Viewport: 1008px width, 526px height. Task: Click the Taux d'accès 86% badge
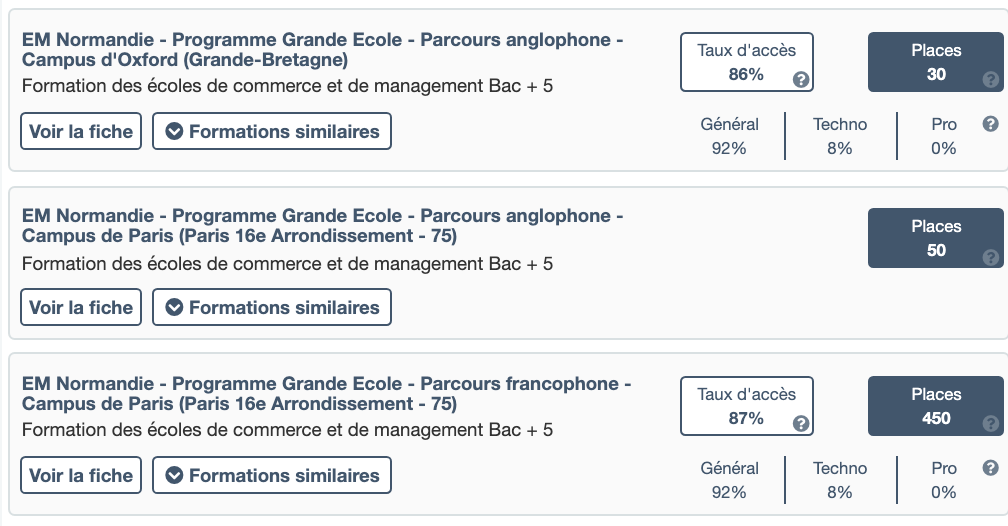point(746,62)
